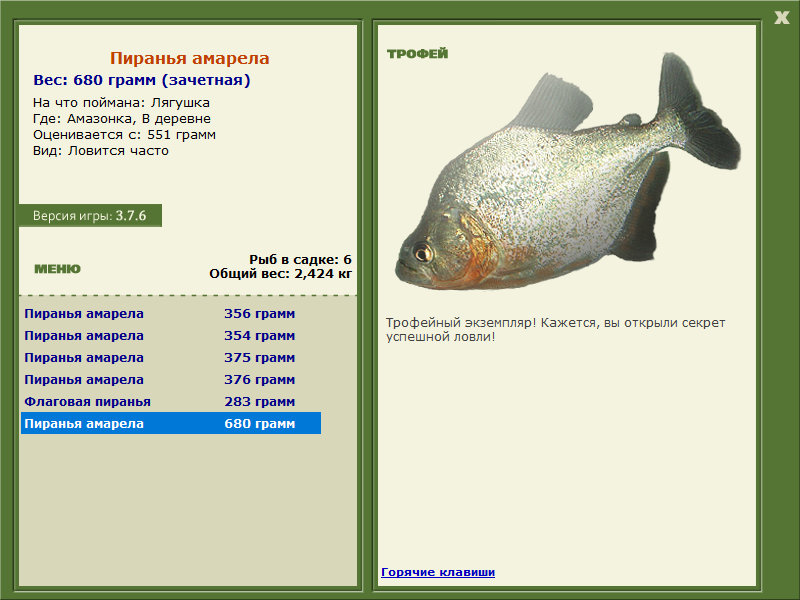Click the Вид: Ловится часто line
This screenshot has height=600, width=800.
101,151
